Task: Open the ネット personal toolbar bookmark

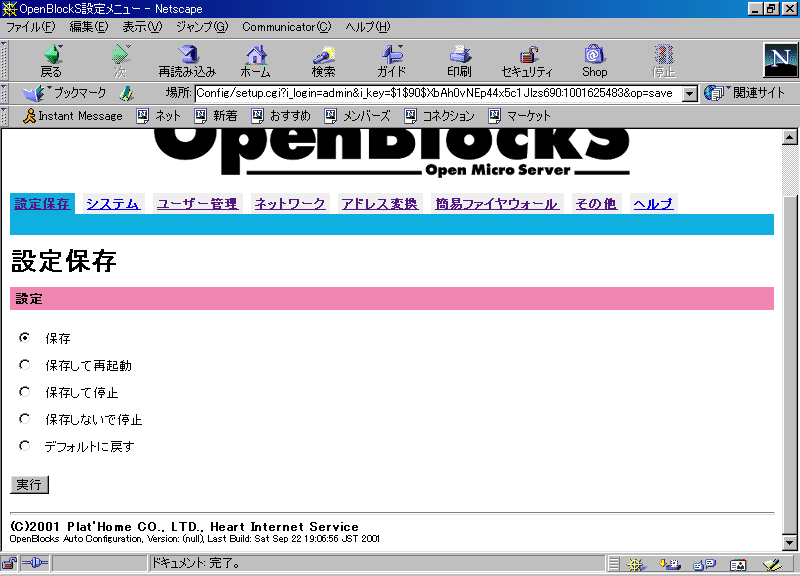Action: [159, 116]
